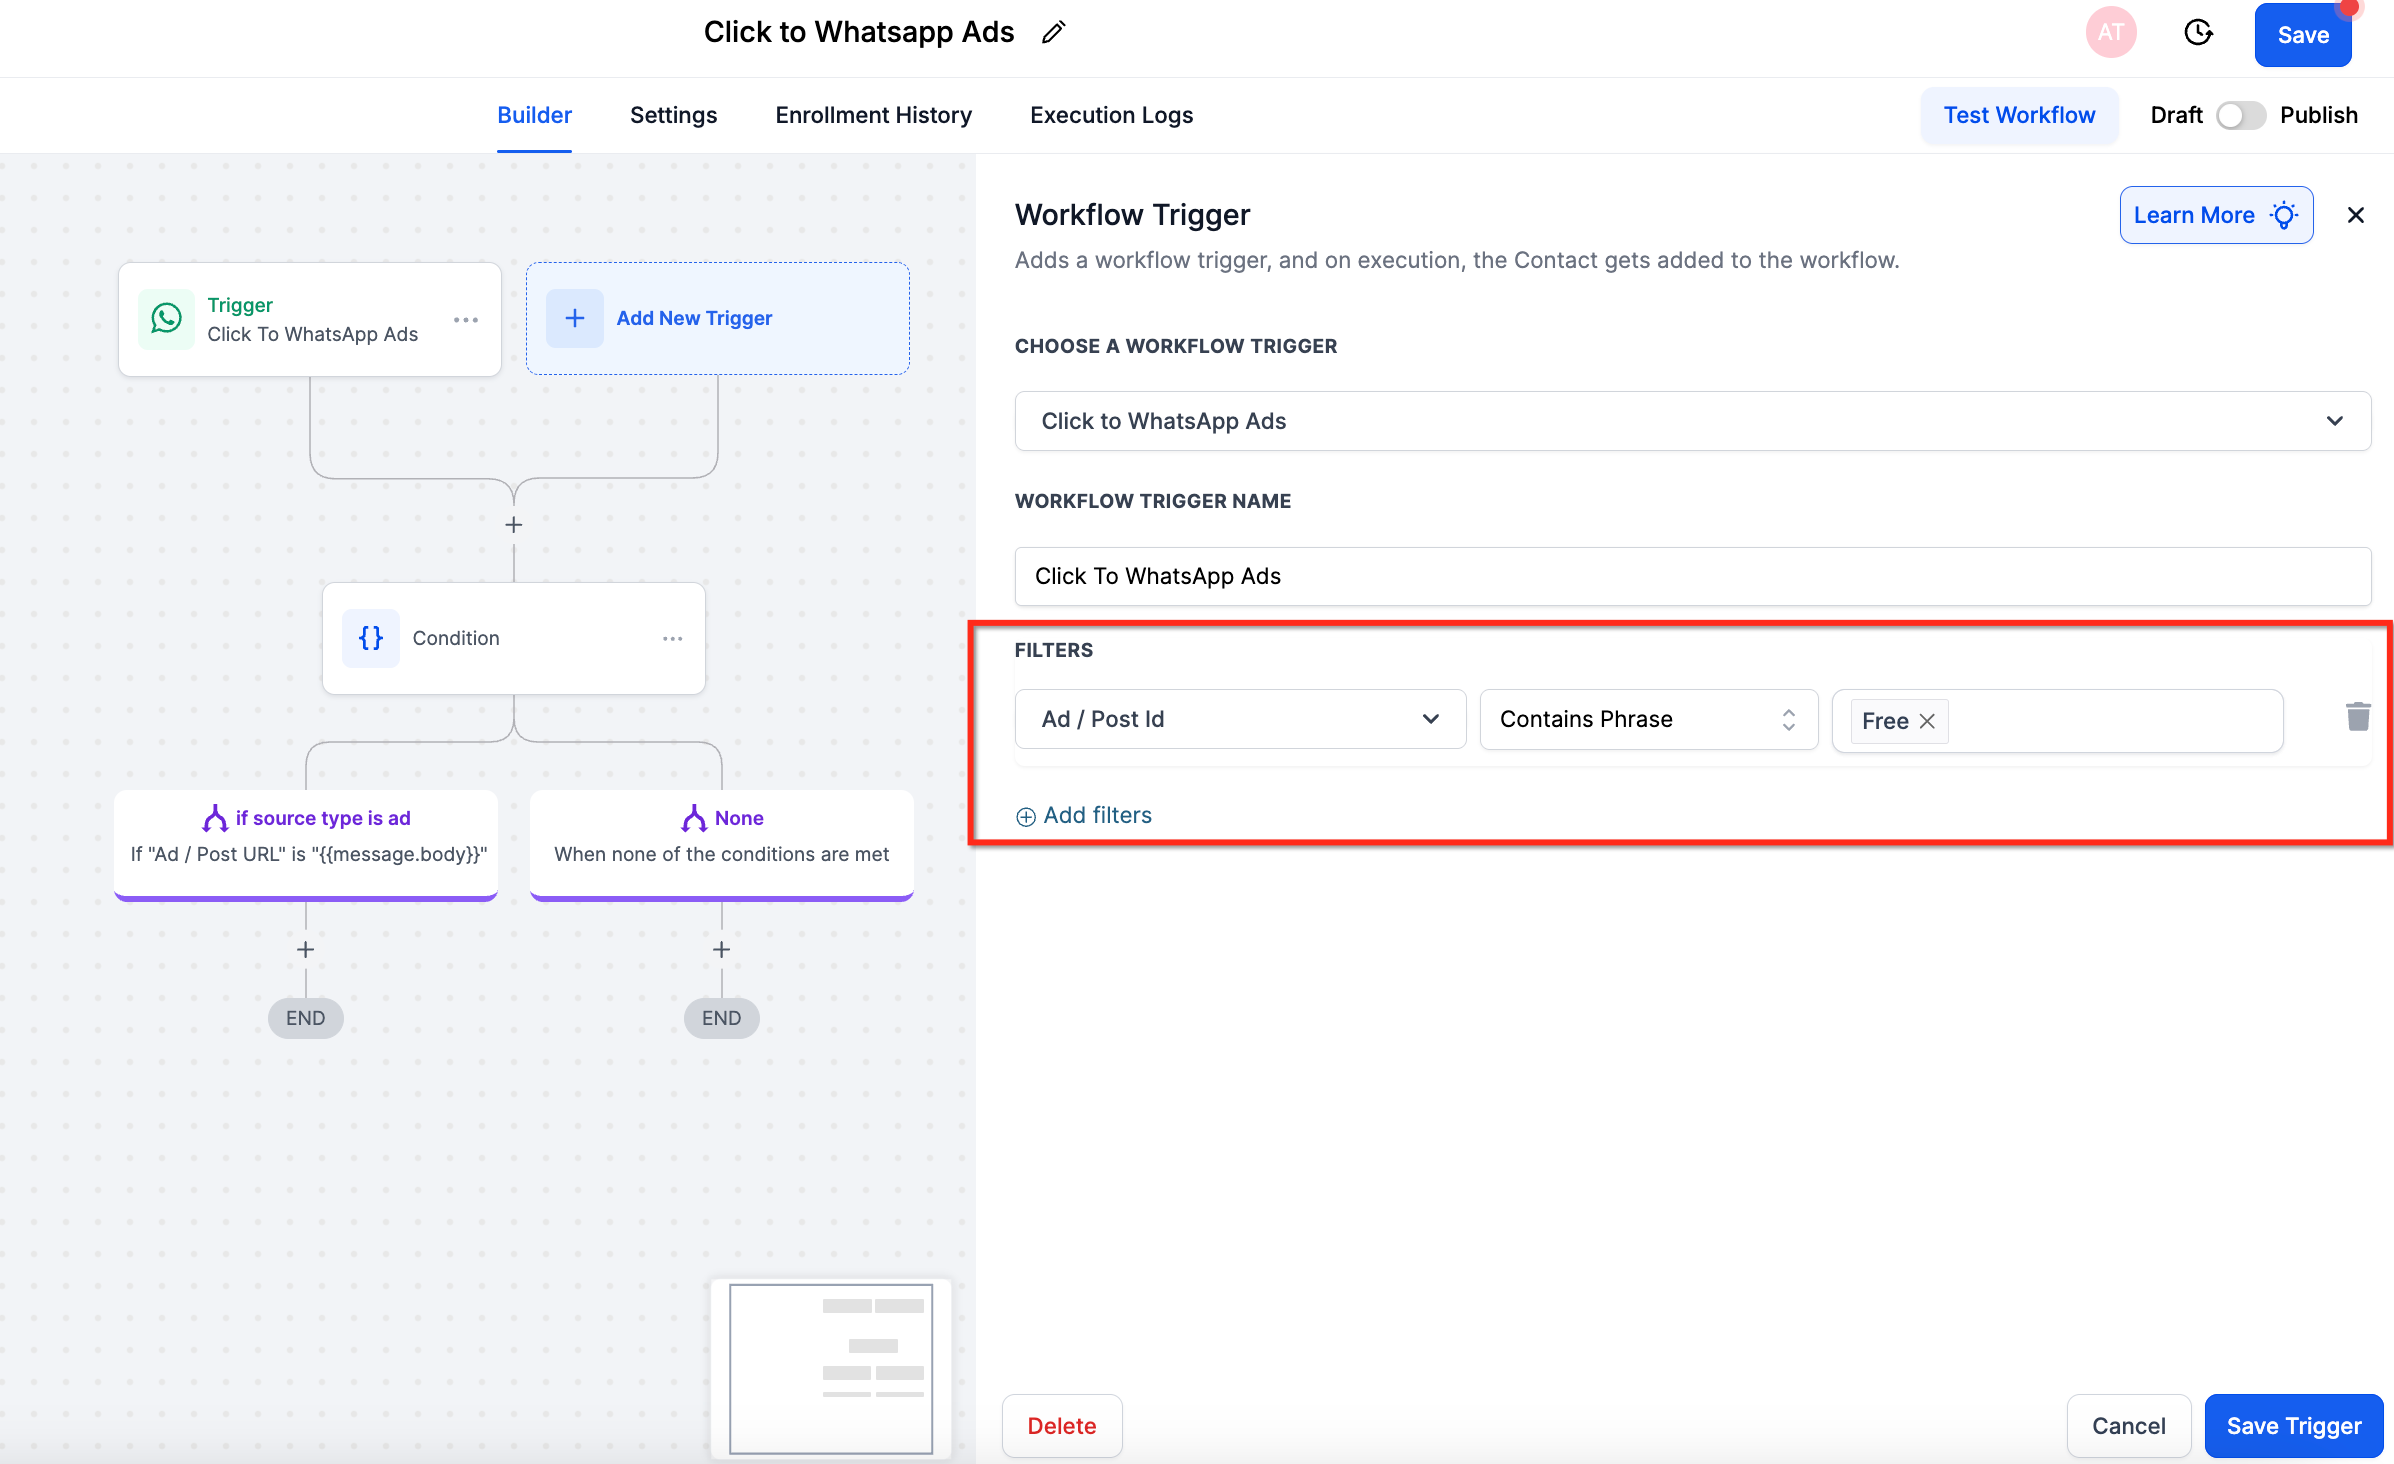This screenshot has height=1464, width=2394.
Task: Click the pencil icon to rename workflow
Action: 1053,33
